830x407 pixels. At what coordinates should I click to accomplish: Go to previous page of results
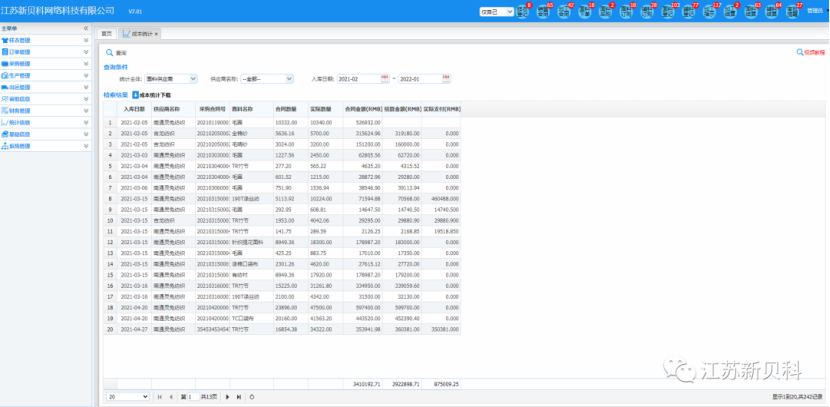(x=171, y=396)
